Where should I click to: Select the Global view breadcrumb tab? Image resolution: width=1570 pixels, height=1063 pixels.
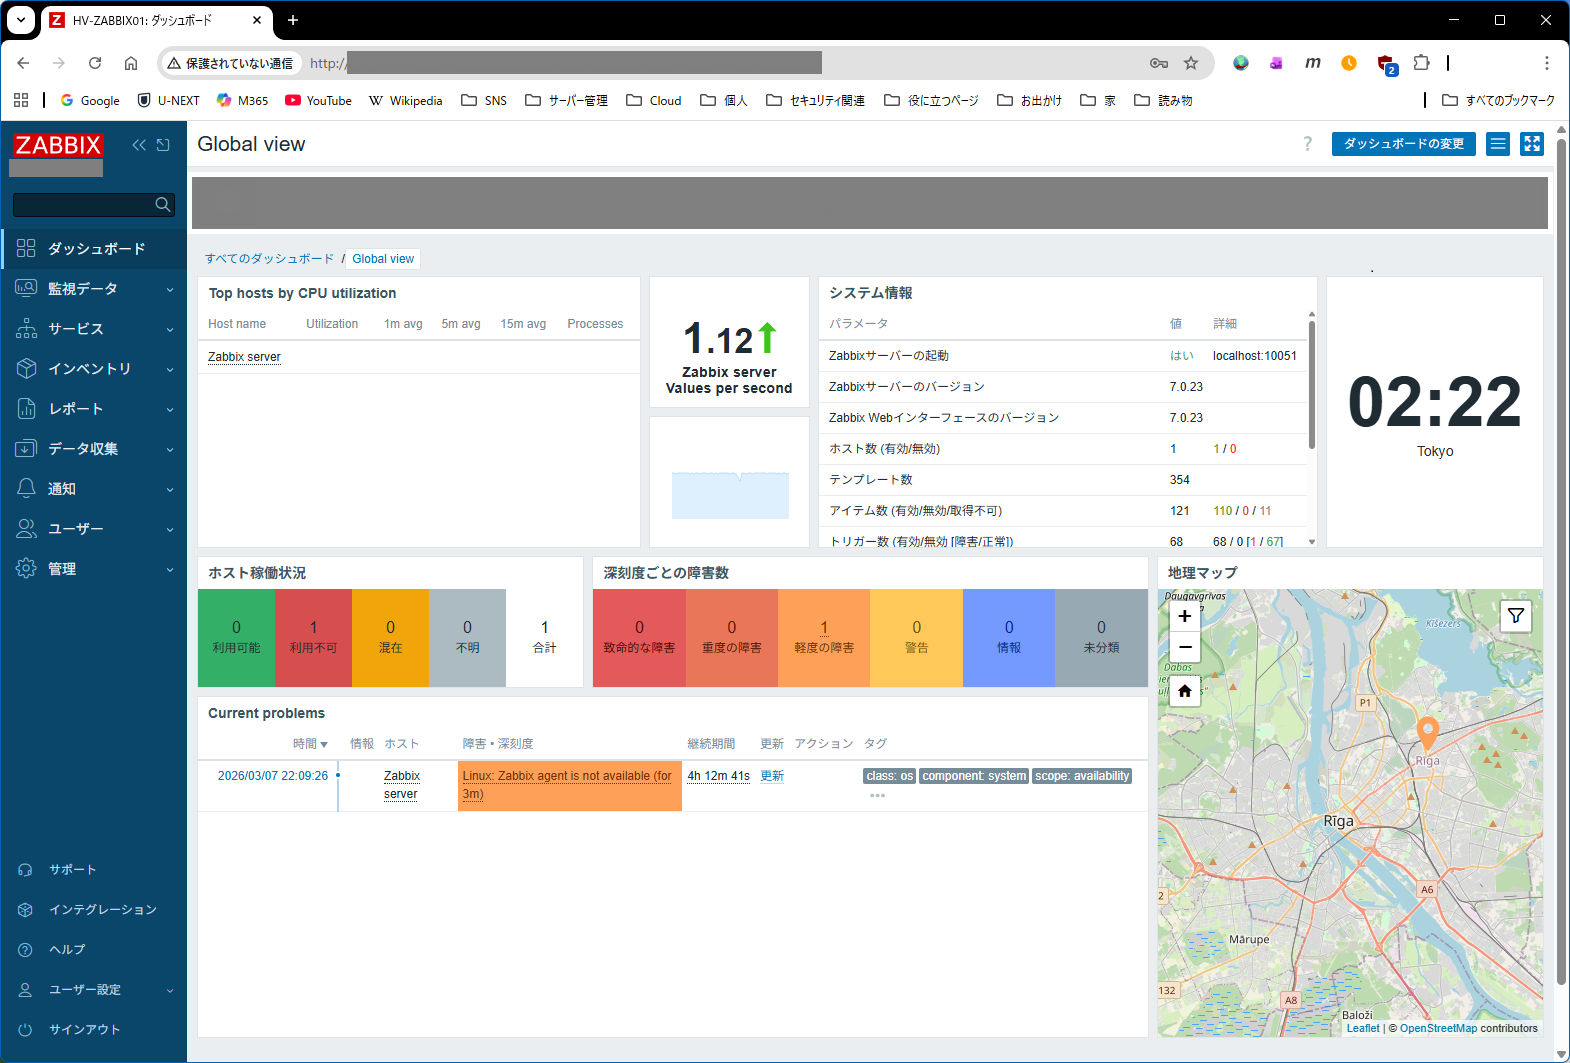coord(383,259)
